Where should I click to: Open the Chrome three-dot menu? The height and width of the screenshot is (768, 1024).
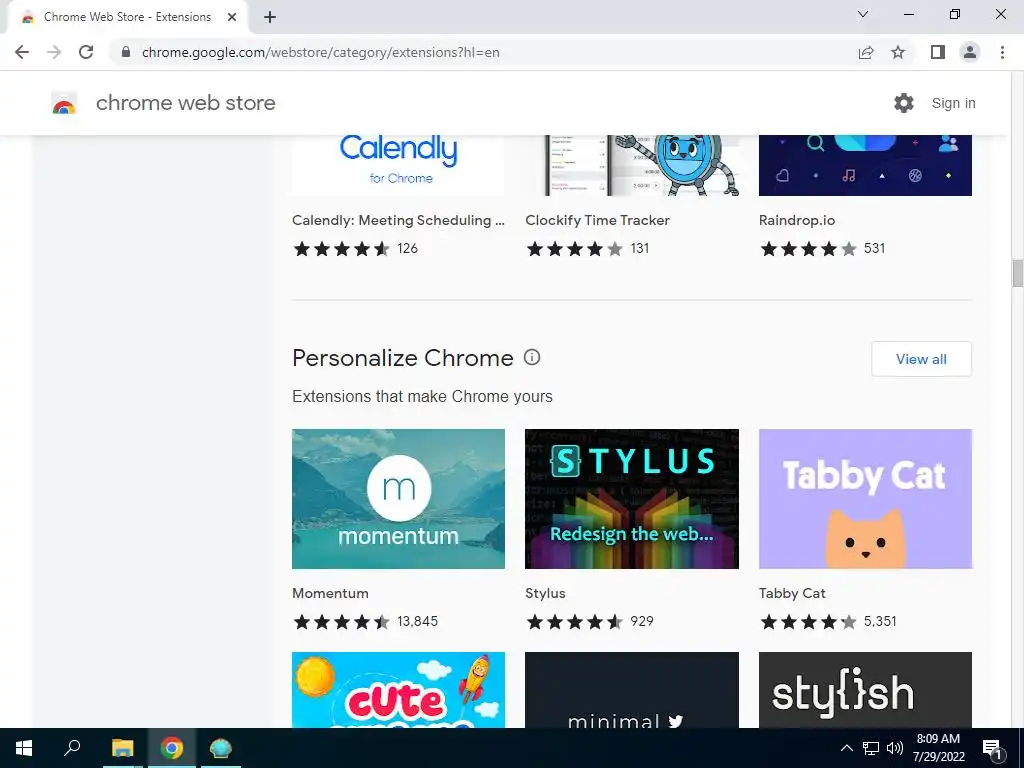click(x=1002, y=52)
